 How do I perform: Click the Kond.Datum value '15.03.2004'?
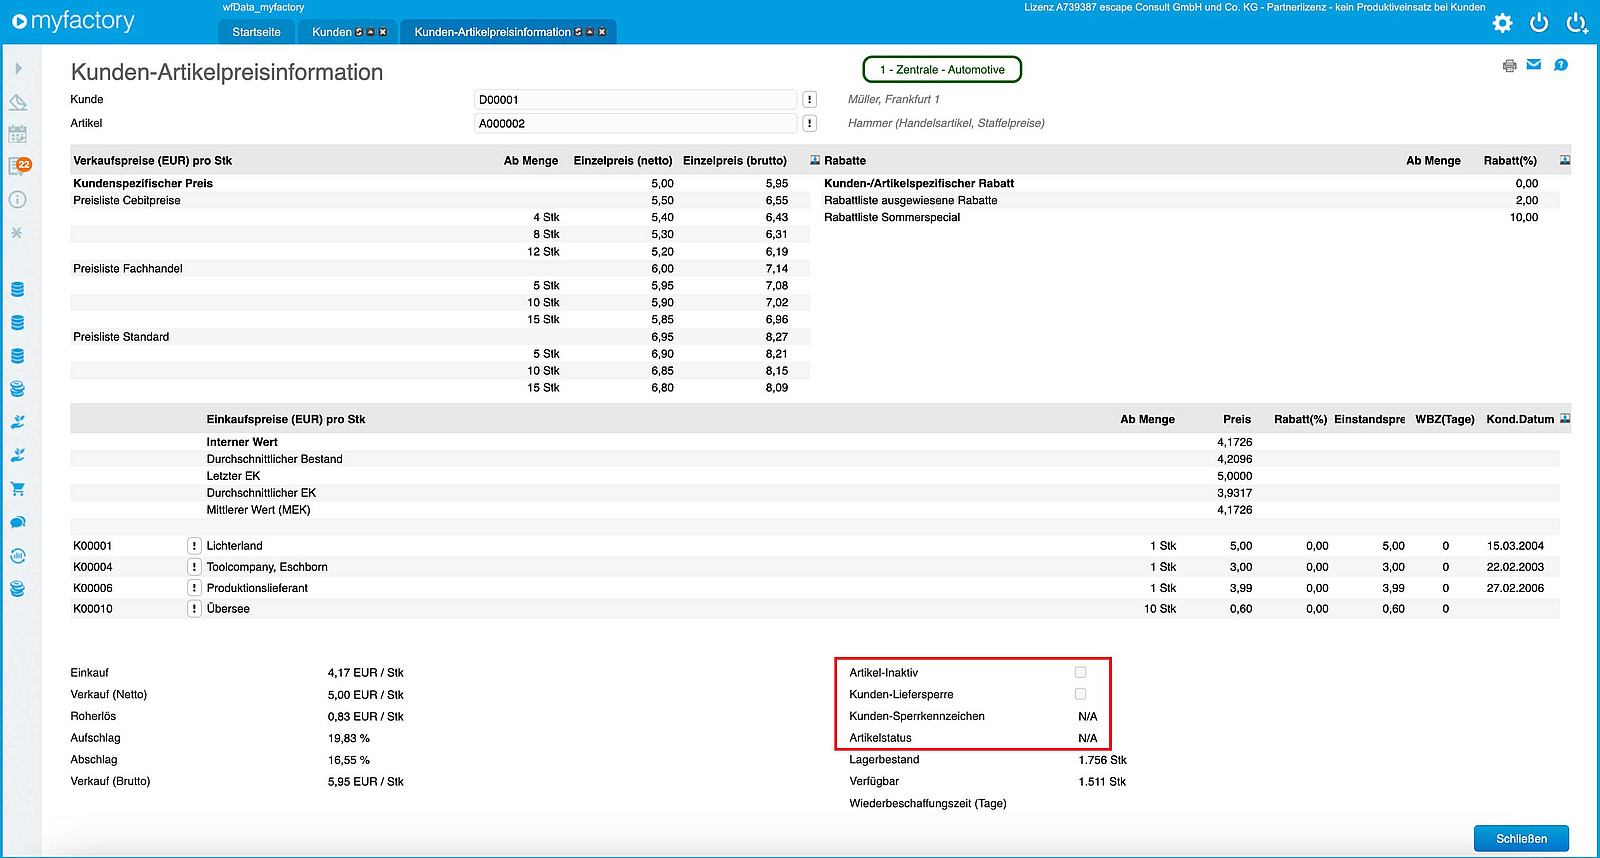[1515, 546]
